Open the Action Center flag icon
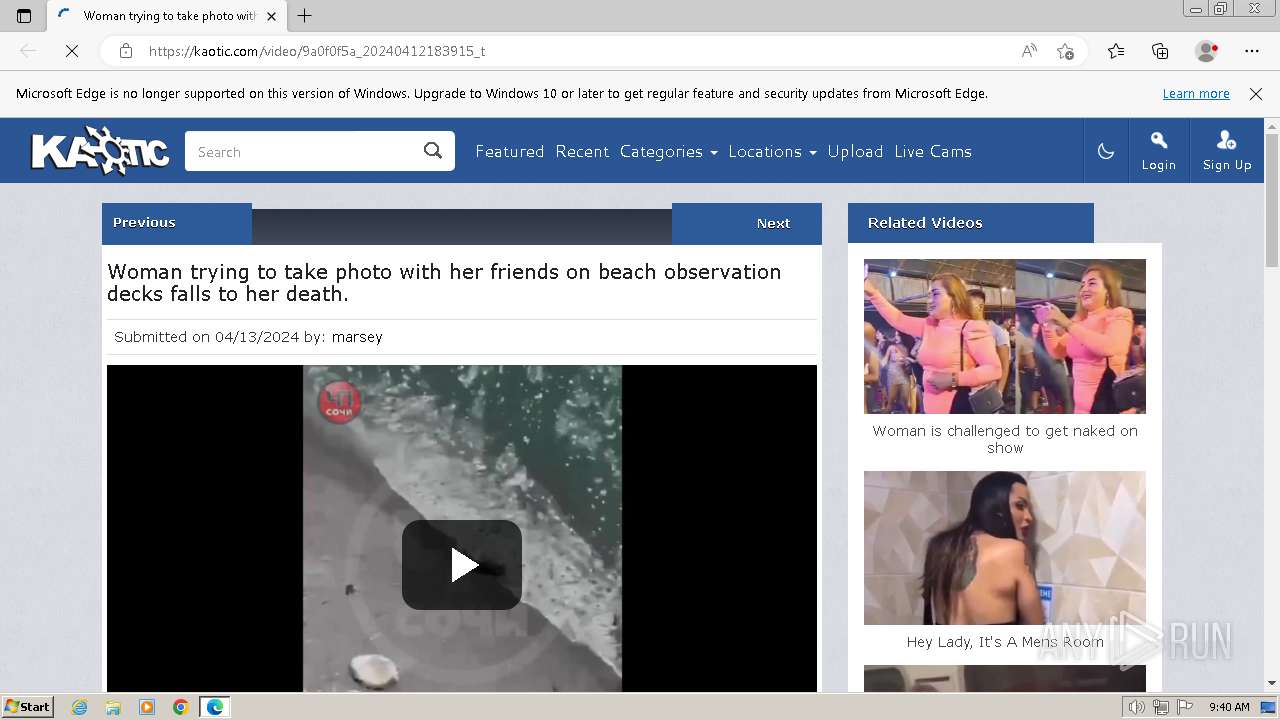This screenshot has width=1280, height=720. click(1185, 707)
